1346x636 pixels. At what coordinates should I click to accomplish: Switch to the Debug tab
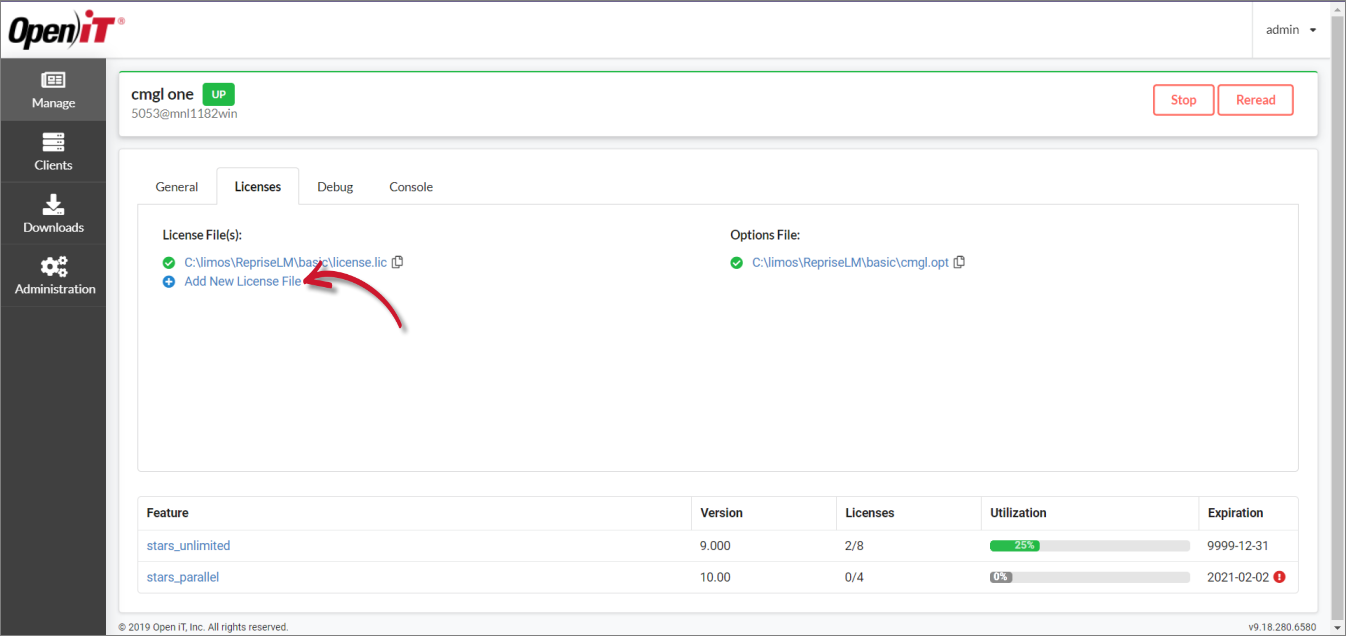pos(335,187)
